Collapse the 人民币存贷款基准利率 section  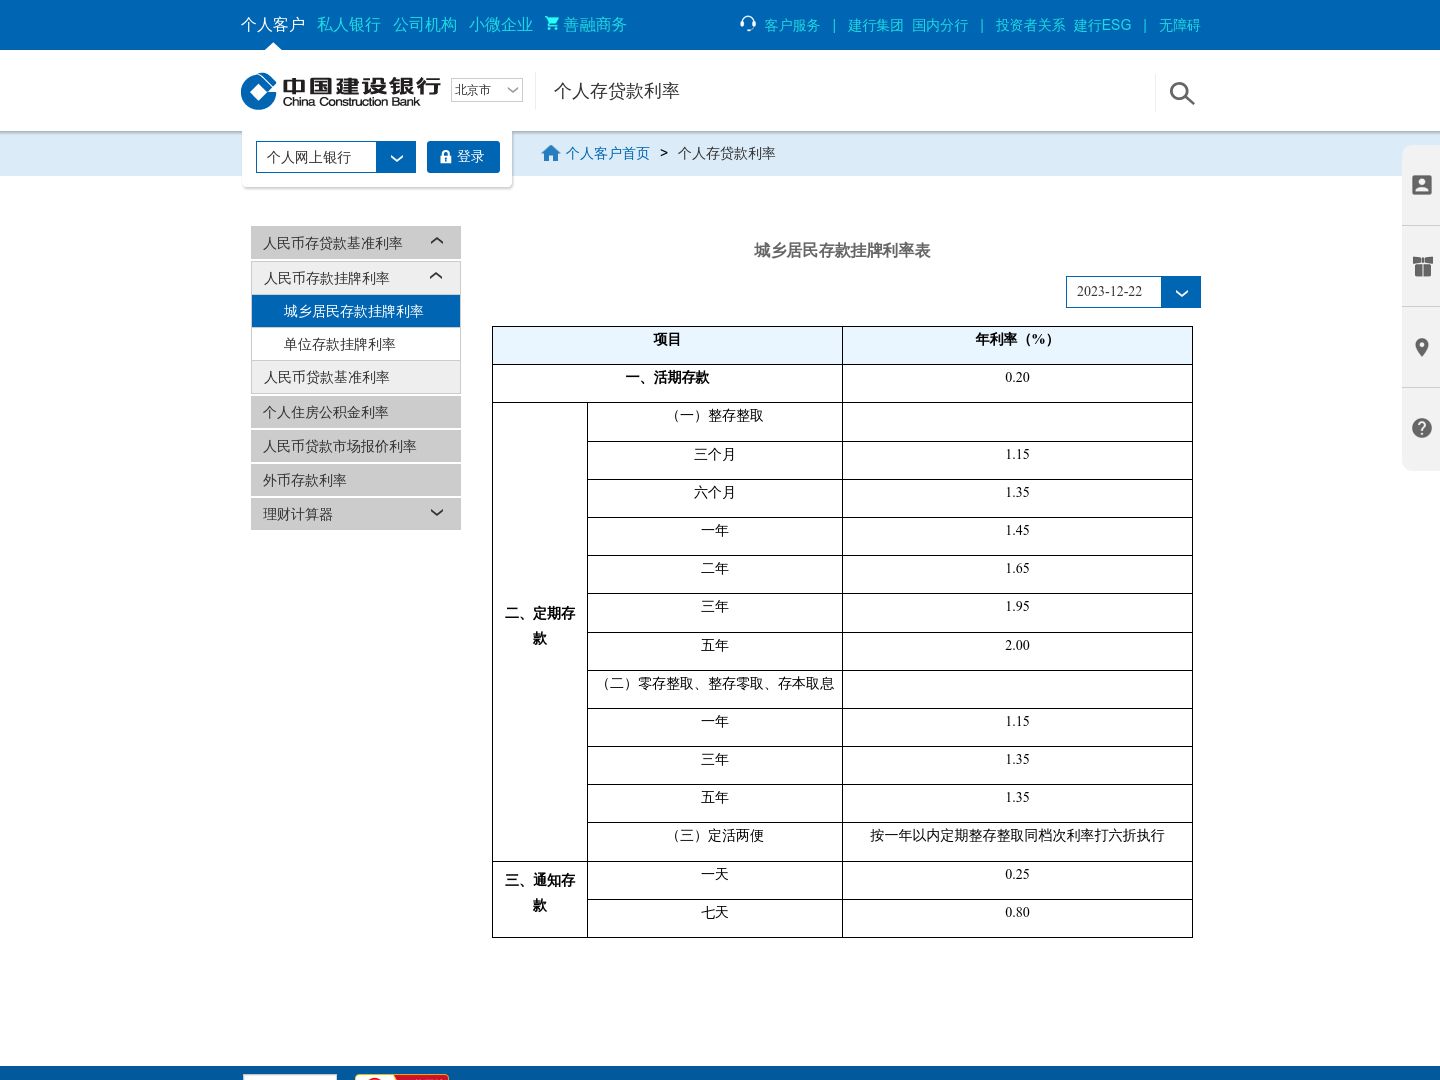(x=436, y=241)
